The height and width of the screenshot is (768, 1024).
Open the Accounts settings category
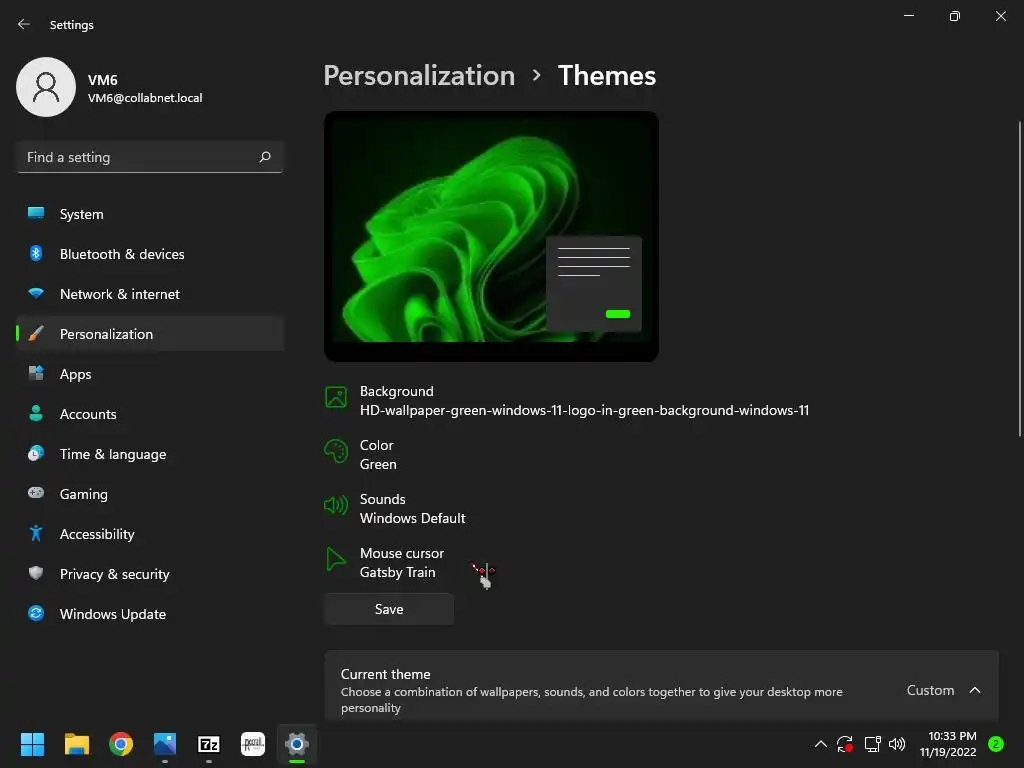[x=150, y=414]
